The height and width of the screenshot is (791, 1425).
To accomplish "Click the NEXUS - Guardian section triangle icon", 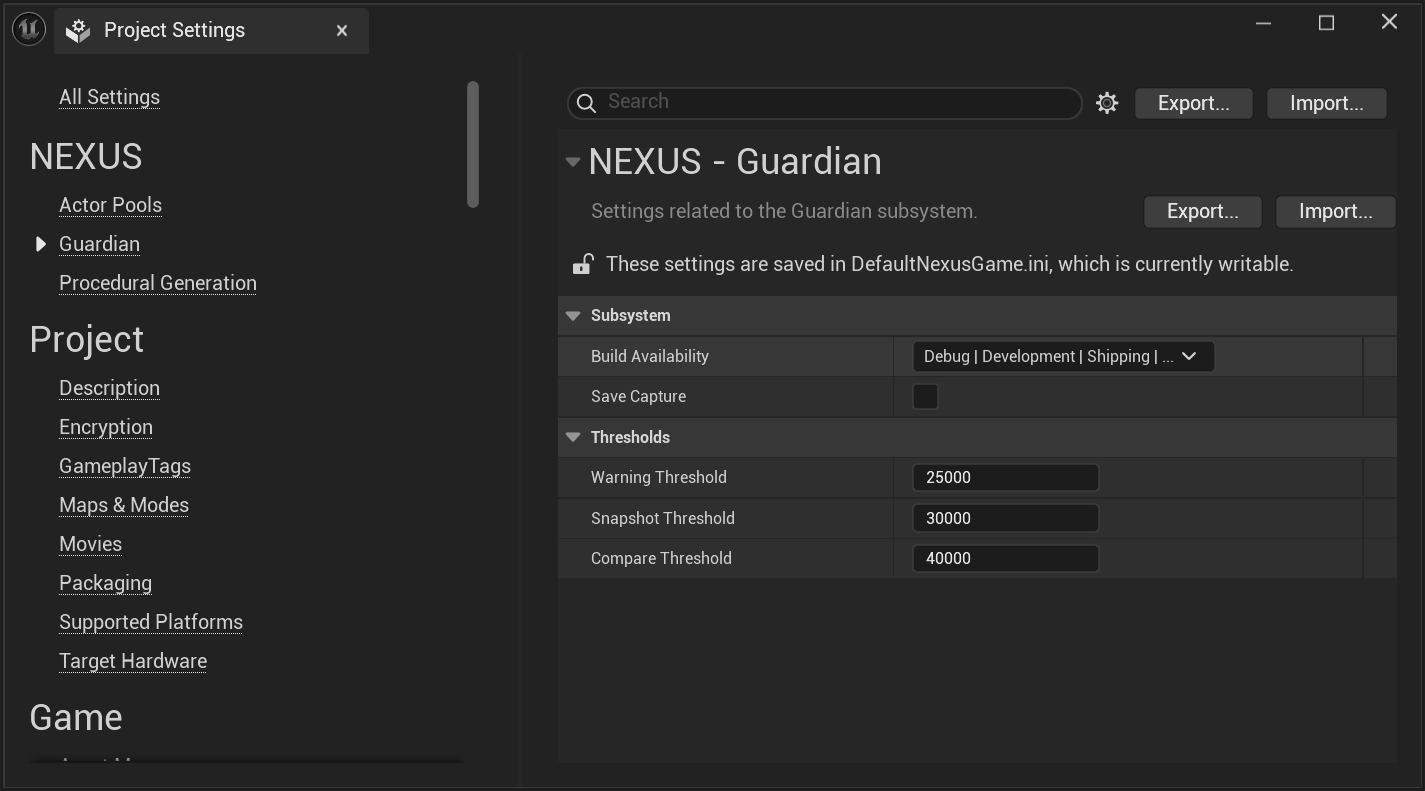I will click(x=571, y=161).
